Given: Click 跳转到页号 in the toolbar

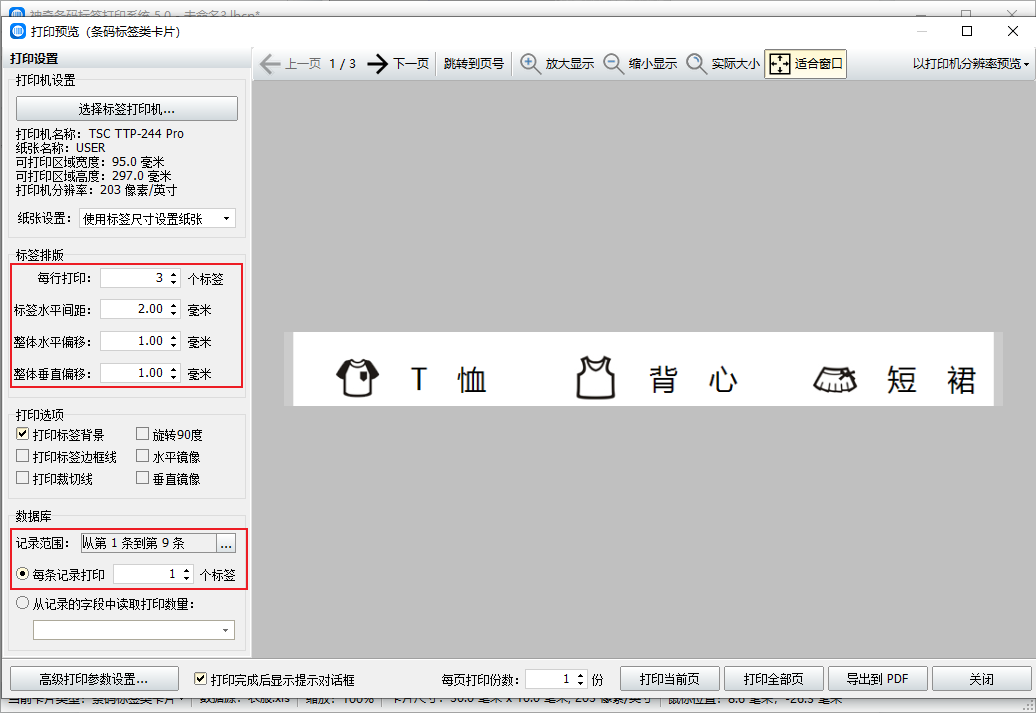Looking at the screenshot, I should tap(474, 64).
